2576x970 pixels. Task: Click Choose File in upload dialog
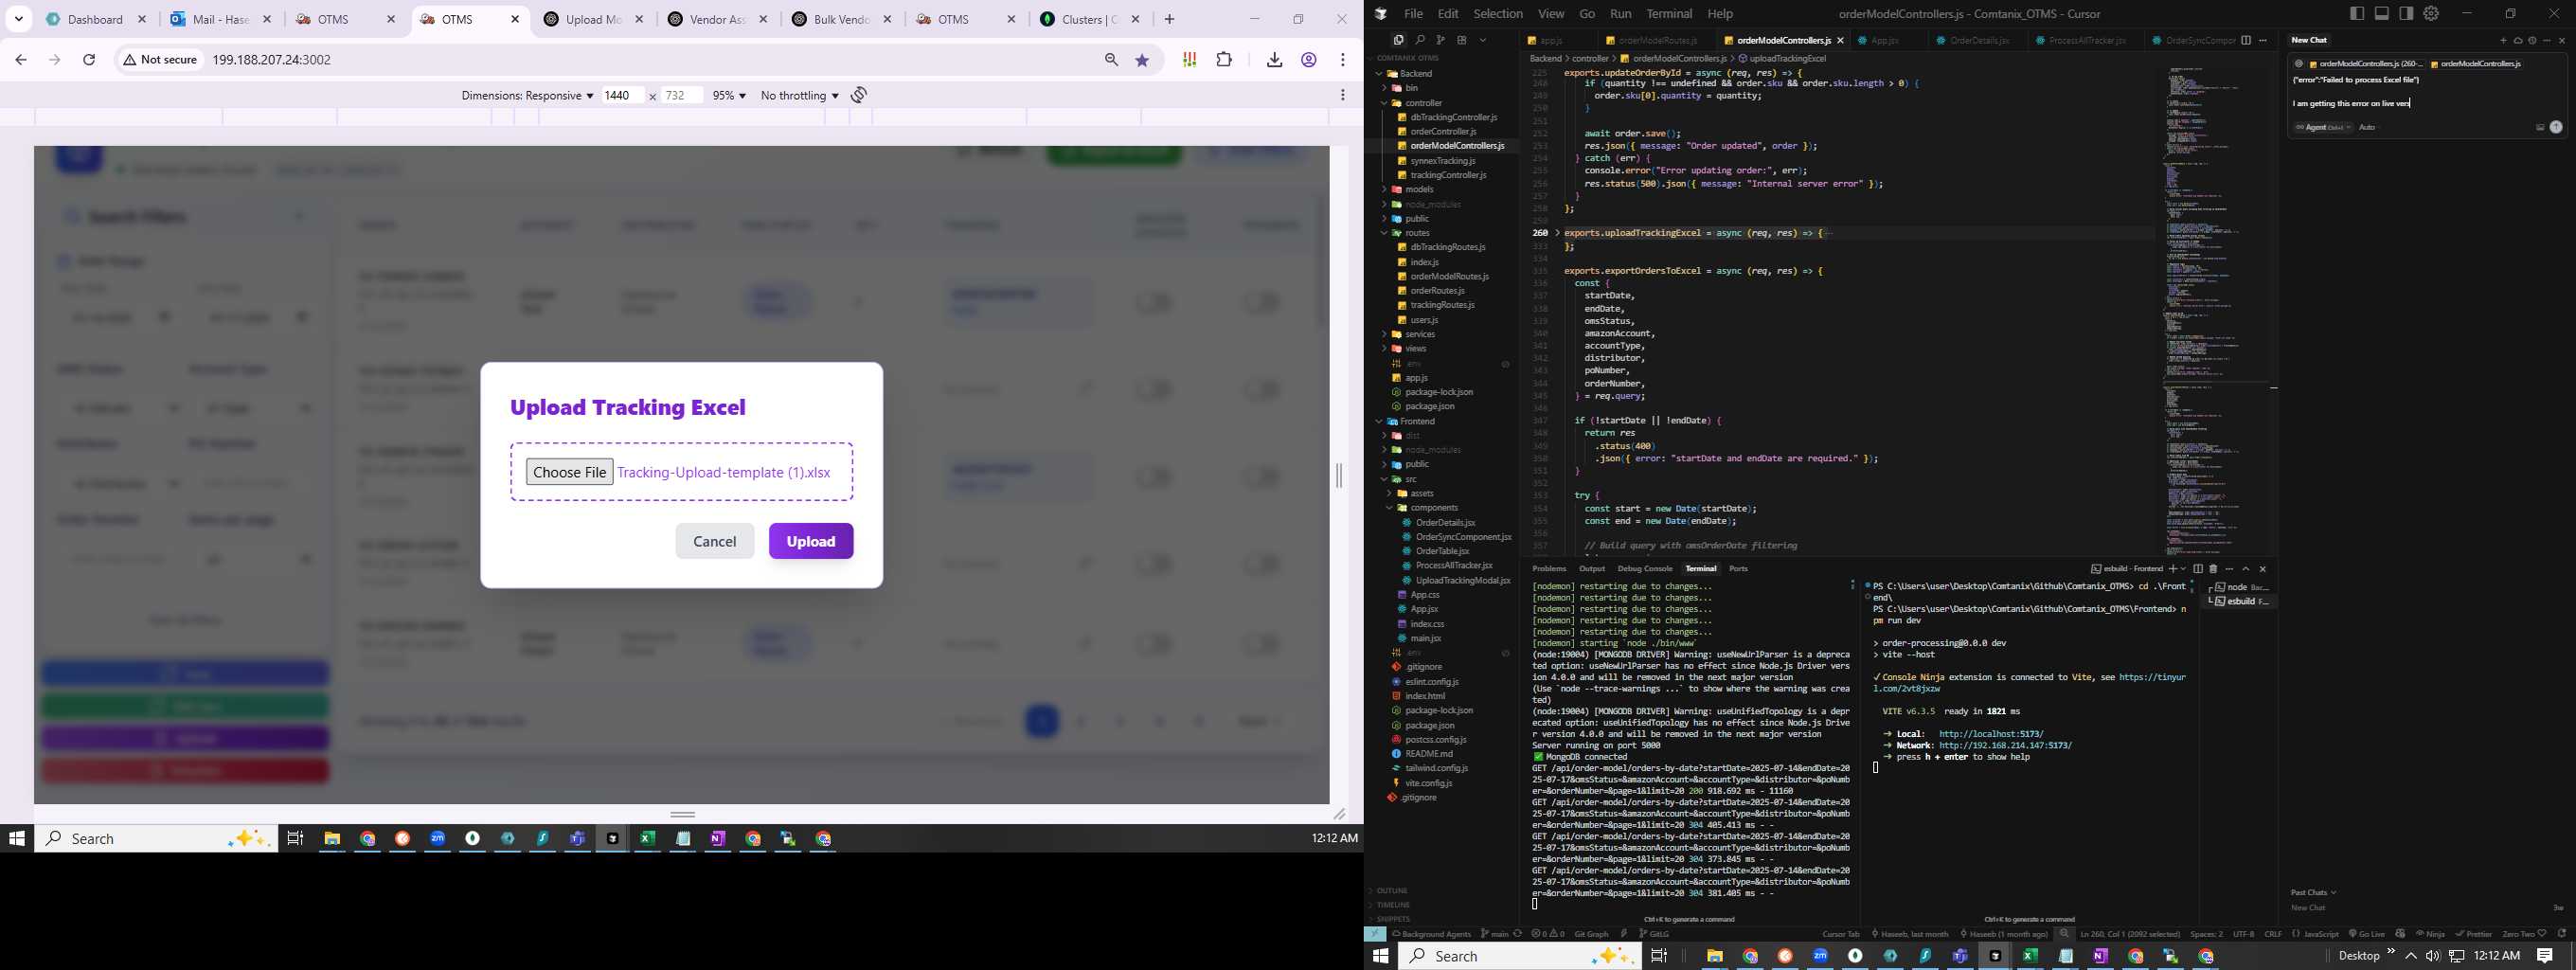click(569, 472)
